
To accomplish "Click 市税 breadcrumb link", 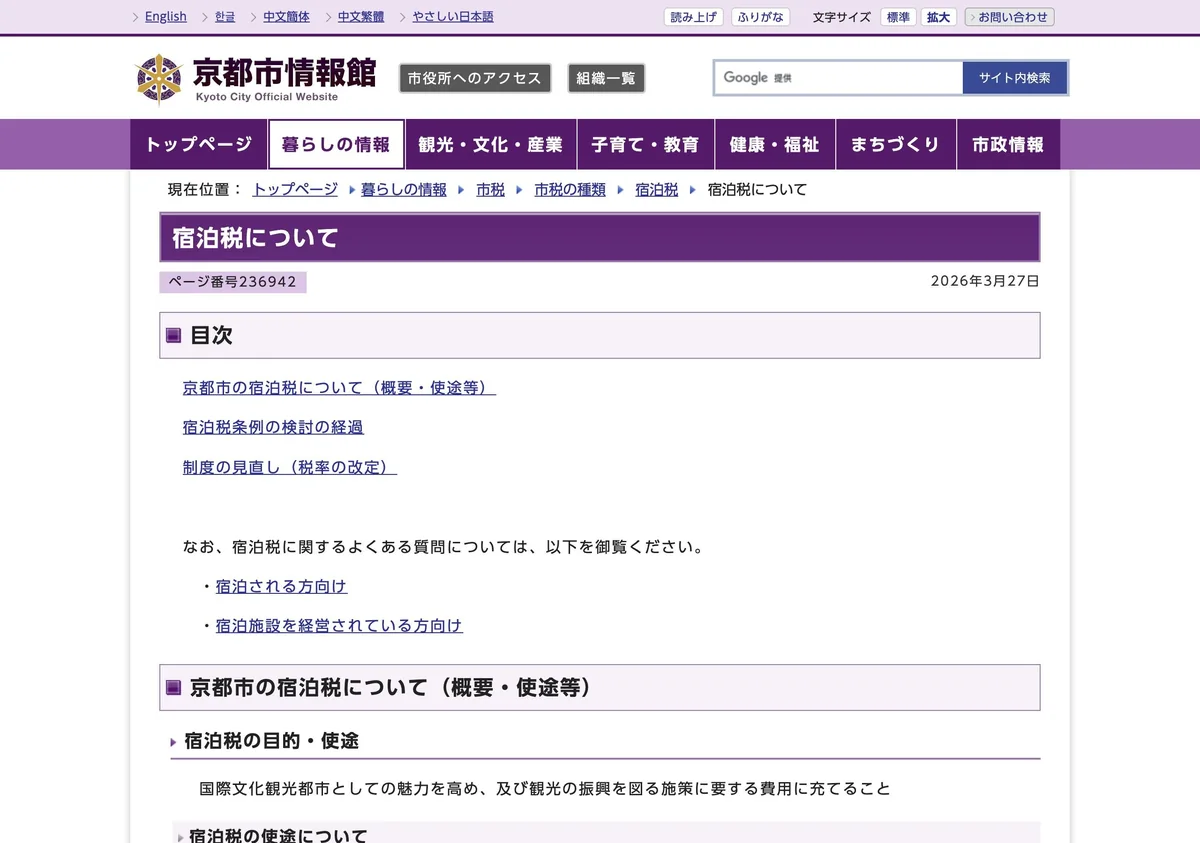I will 490,189.
